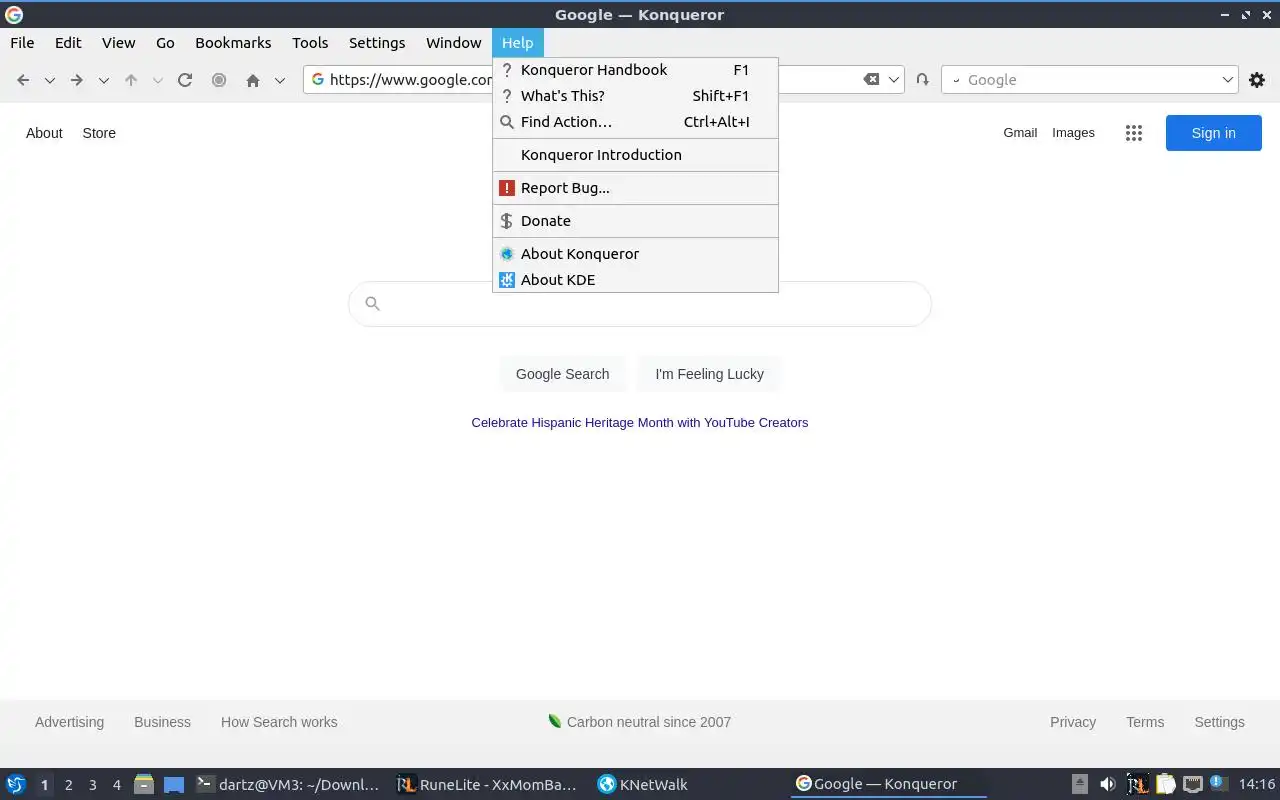The width and height of the screenshot is (1280, 800).
Task: Choose Donate in Help menu
Action: [x=635, y=221]
